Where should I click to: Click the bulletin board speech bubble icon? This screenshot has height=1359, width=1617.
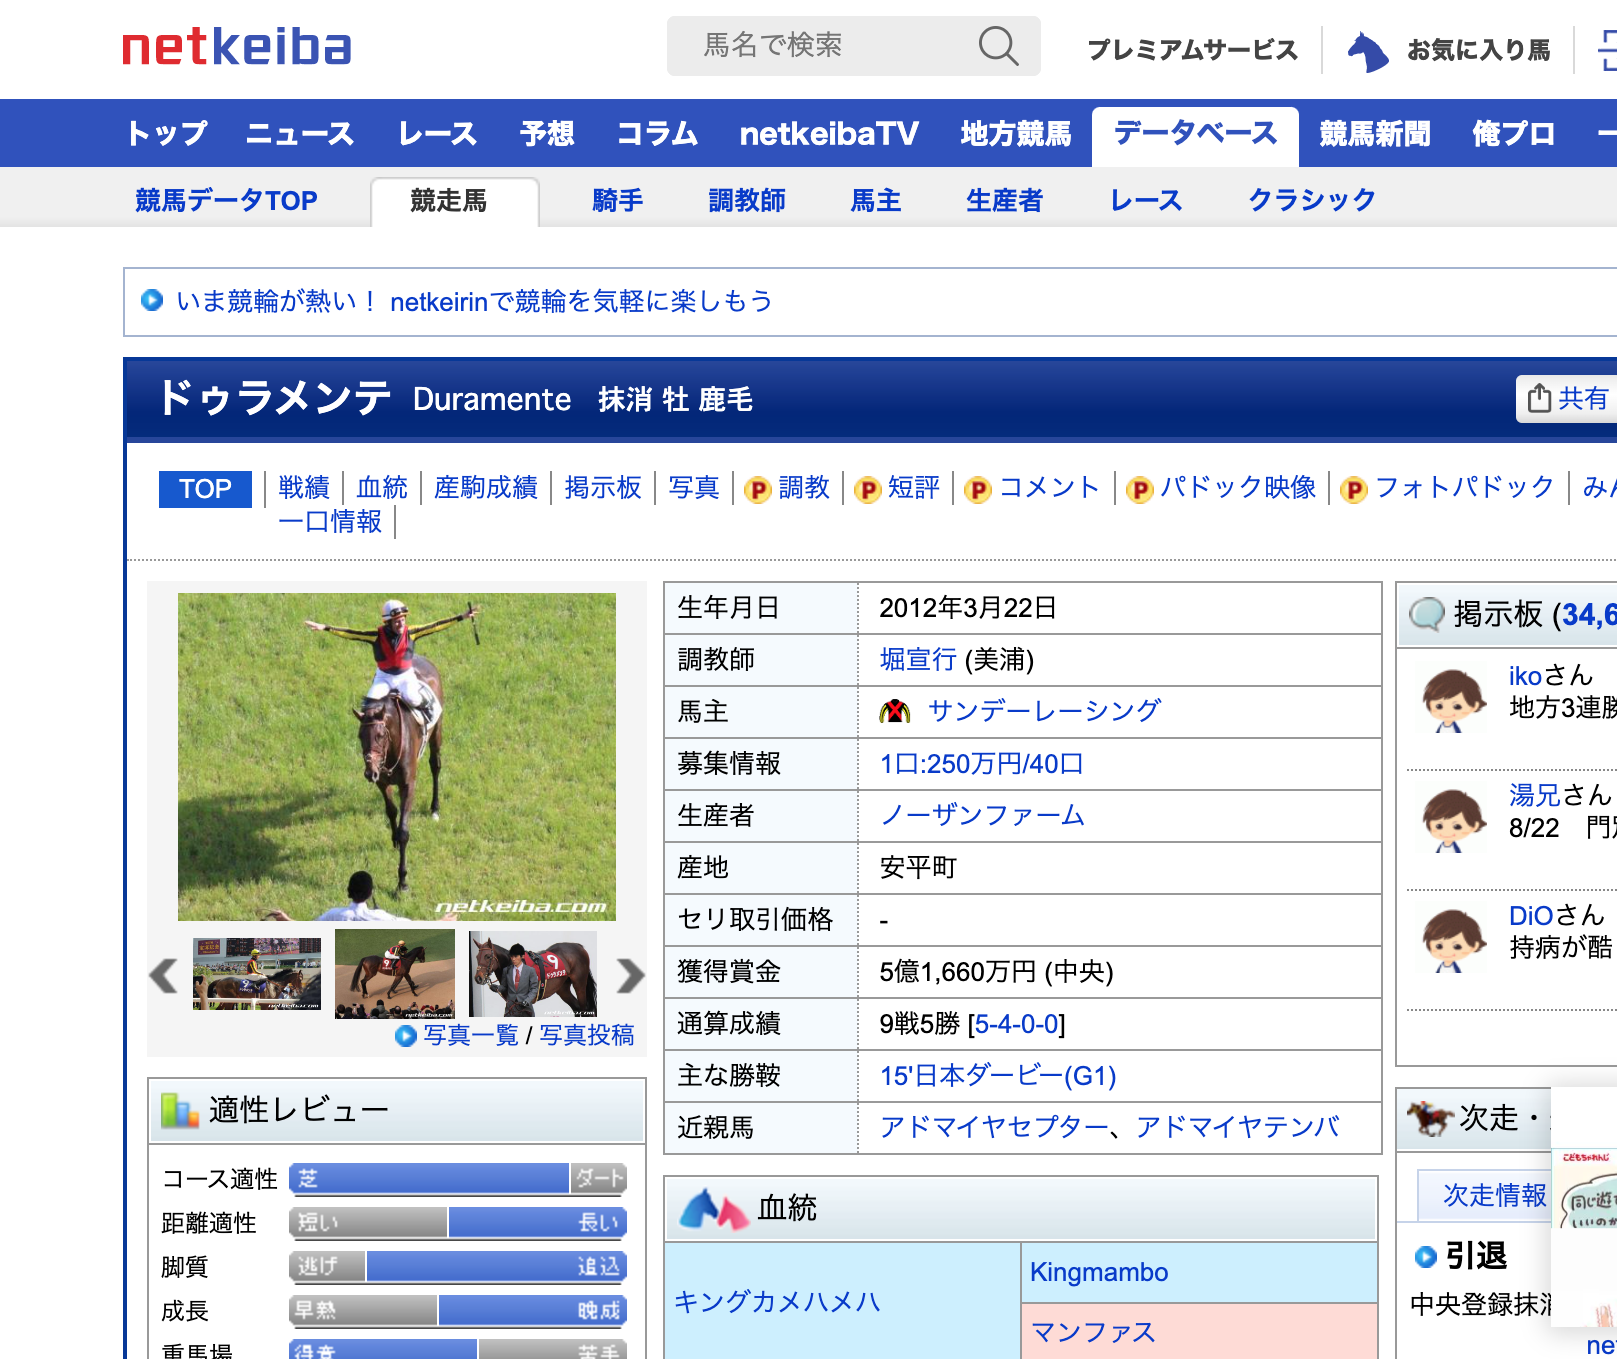pyautogui.click(x=1426, y=614)
